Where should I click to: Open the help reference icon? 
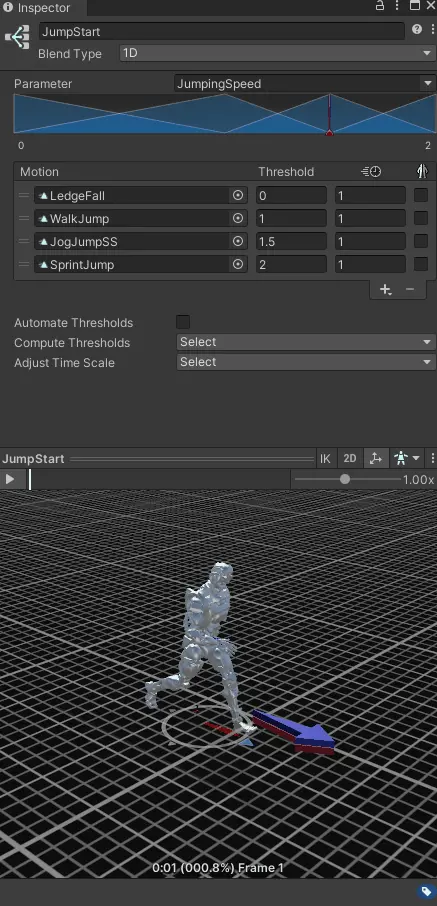(x=417, y=29)
